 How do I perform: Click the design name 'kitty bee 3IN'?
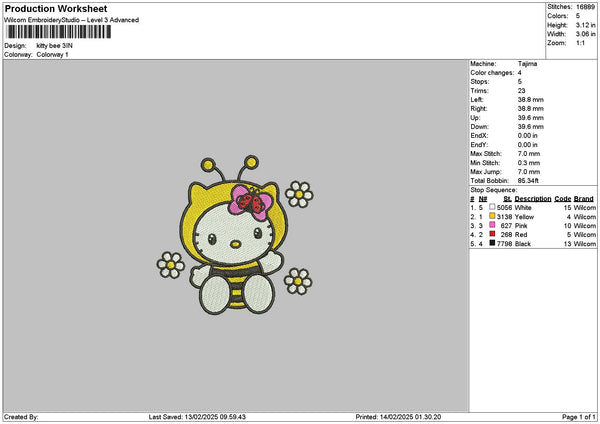(54, 46)
